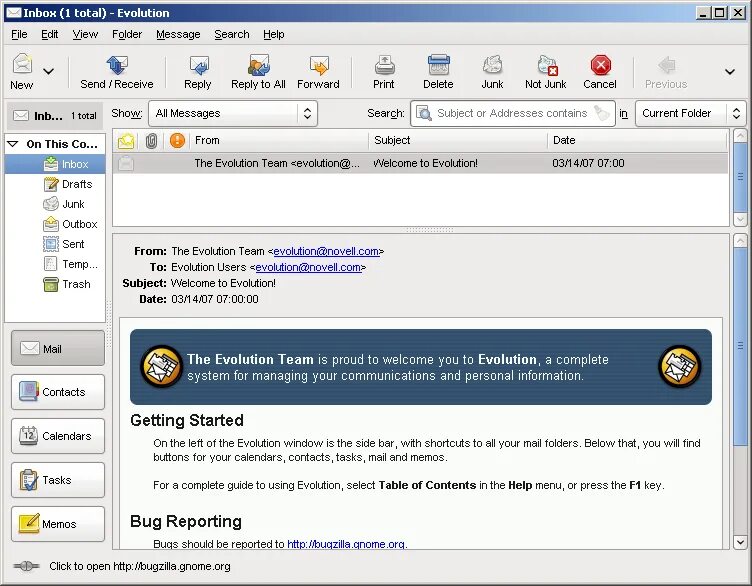Click the Not Junk toolbar icon
Screen dimensions: 752x586
click(547, 66)
